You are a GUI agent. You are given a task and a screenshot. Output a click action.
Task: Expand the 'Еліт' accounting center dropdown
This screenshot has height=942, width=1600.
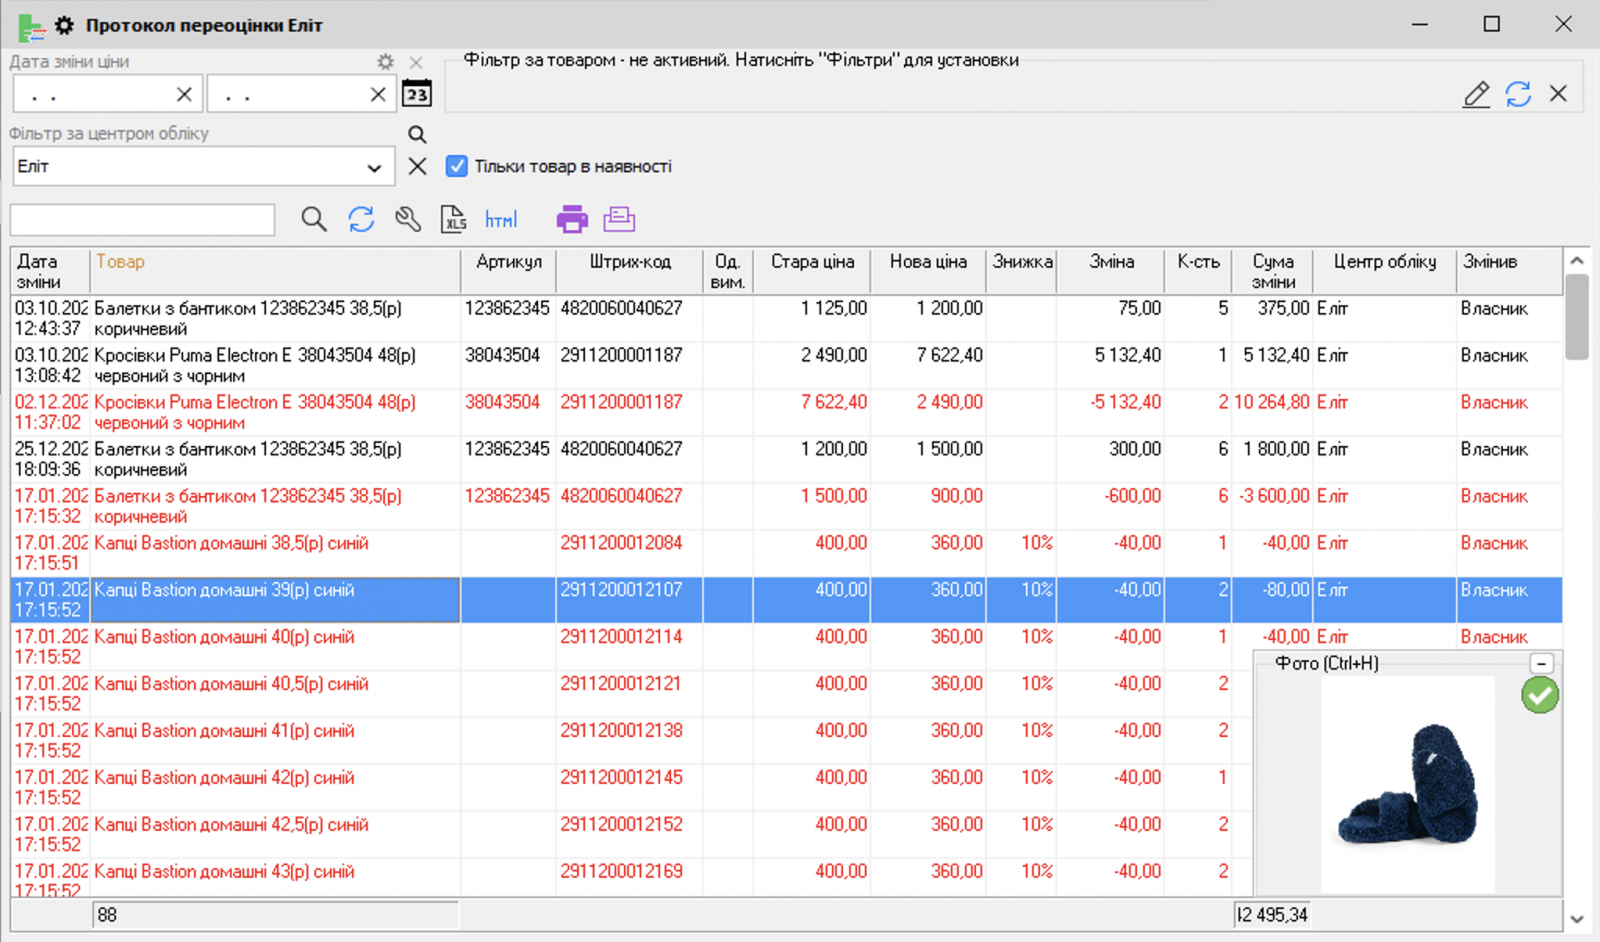point(374,167)
